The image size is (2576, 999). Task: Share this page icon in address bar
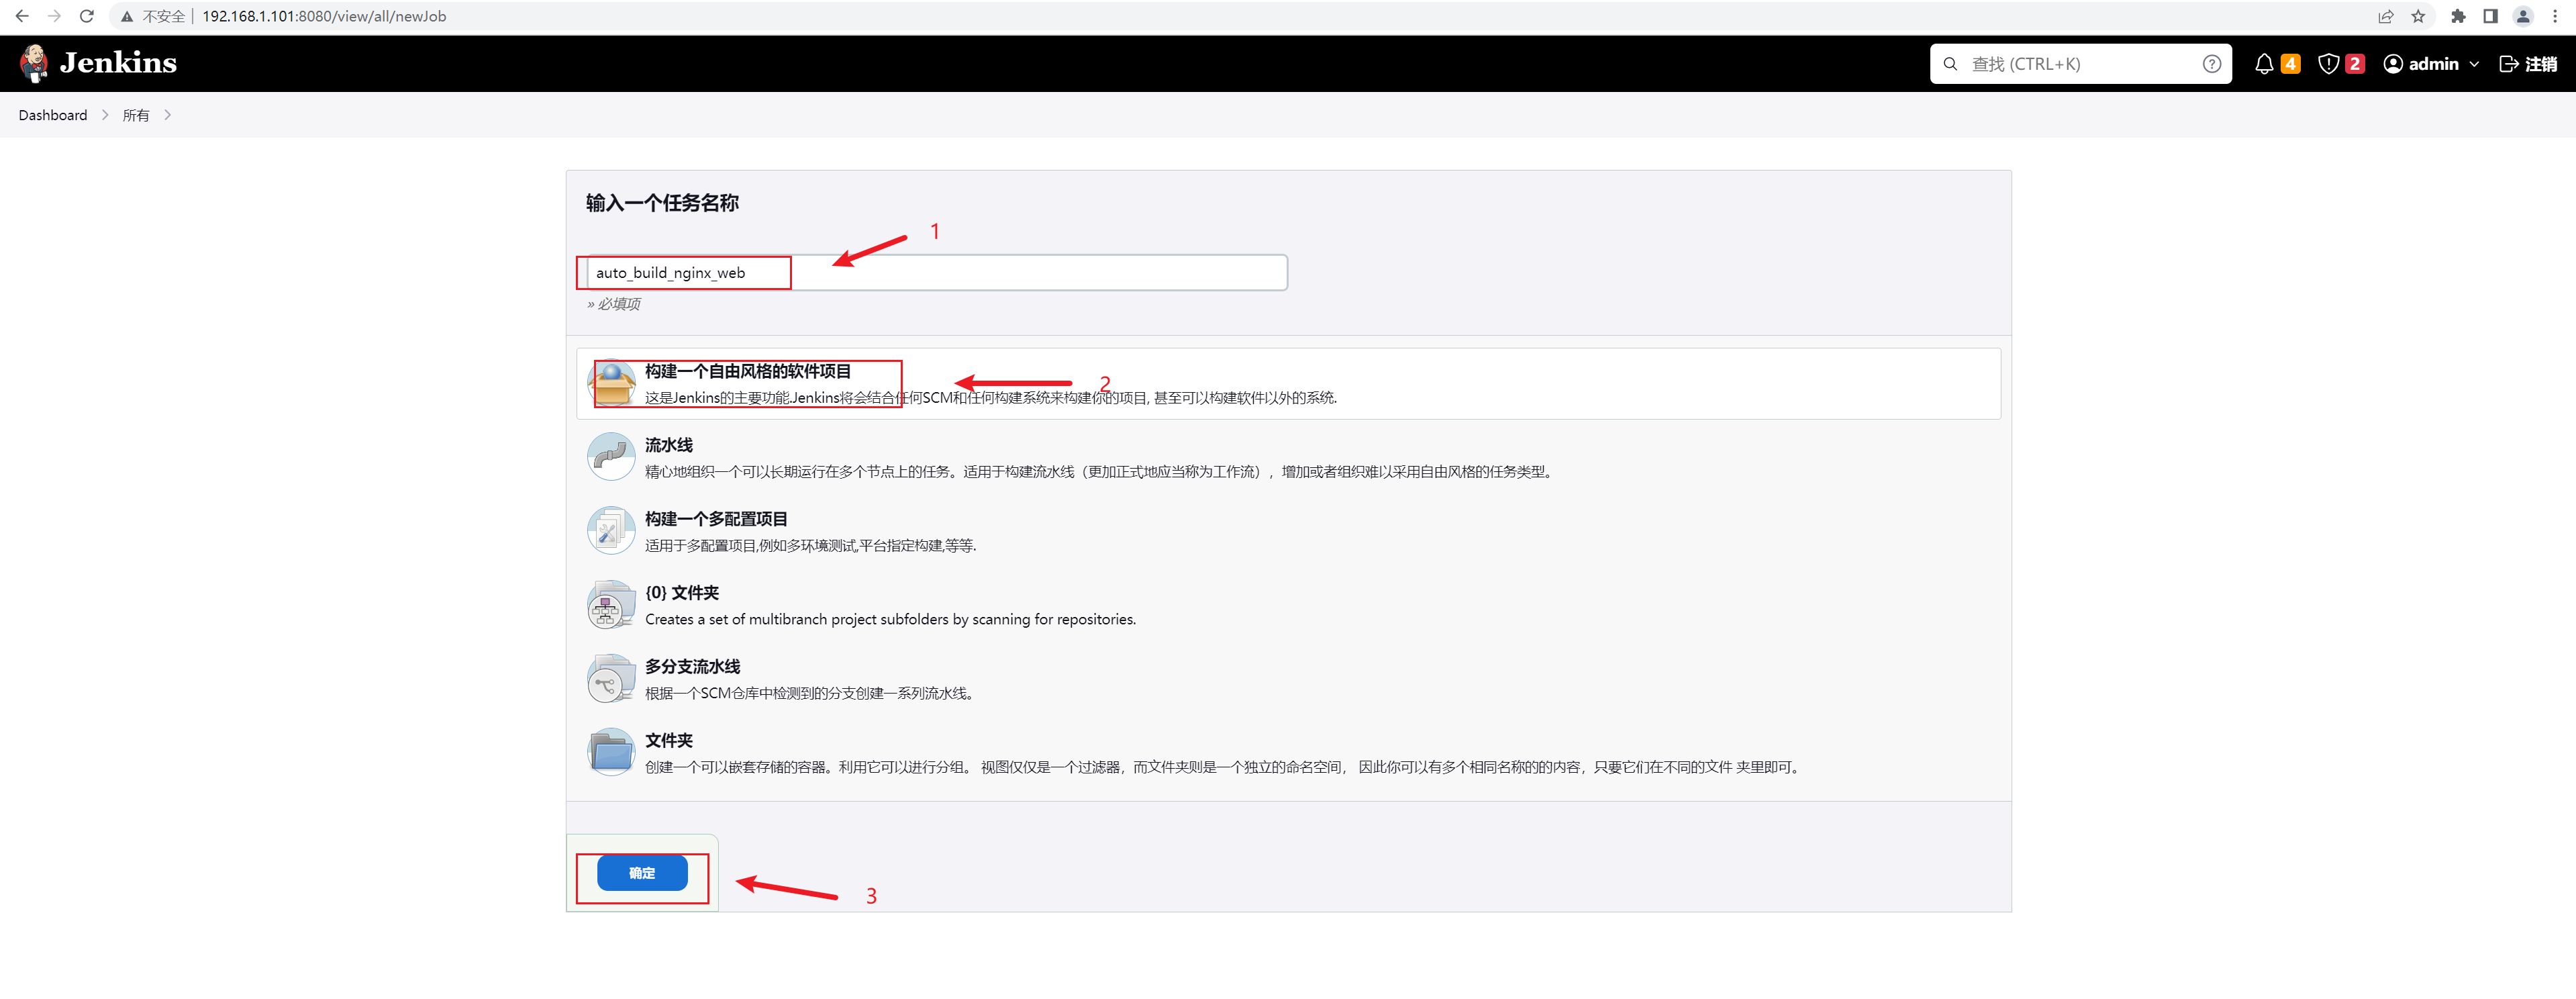pos(2386,16)
